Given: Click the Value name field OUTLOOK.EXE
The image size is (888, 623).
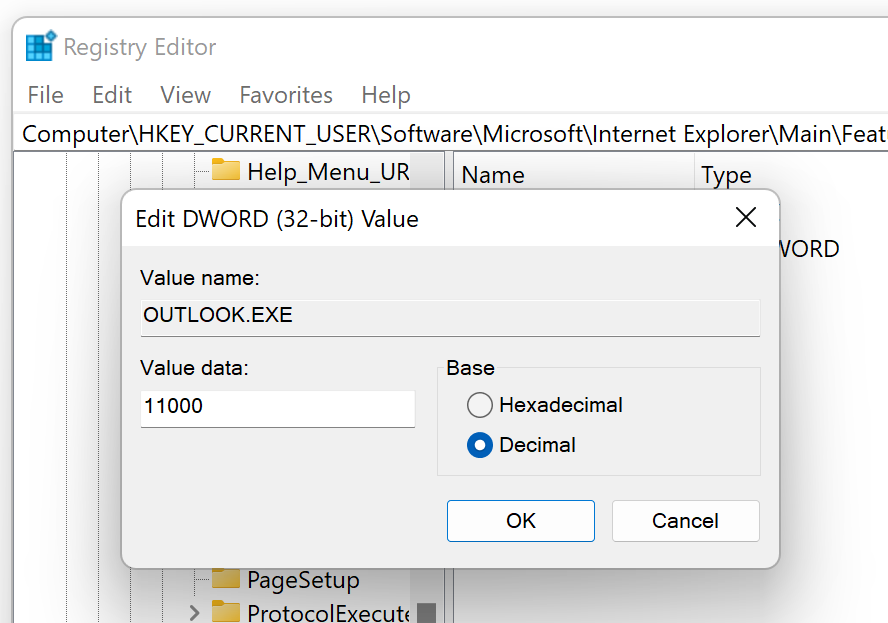Looking at the screenshot, I should [x=450, y=317].
